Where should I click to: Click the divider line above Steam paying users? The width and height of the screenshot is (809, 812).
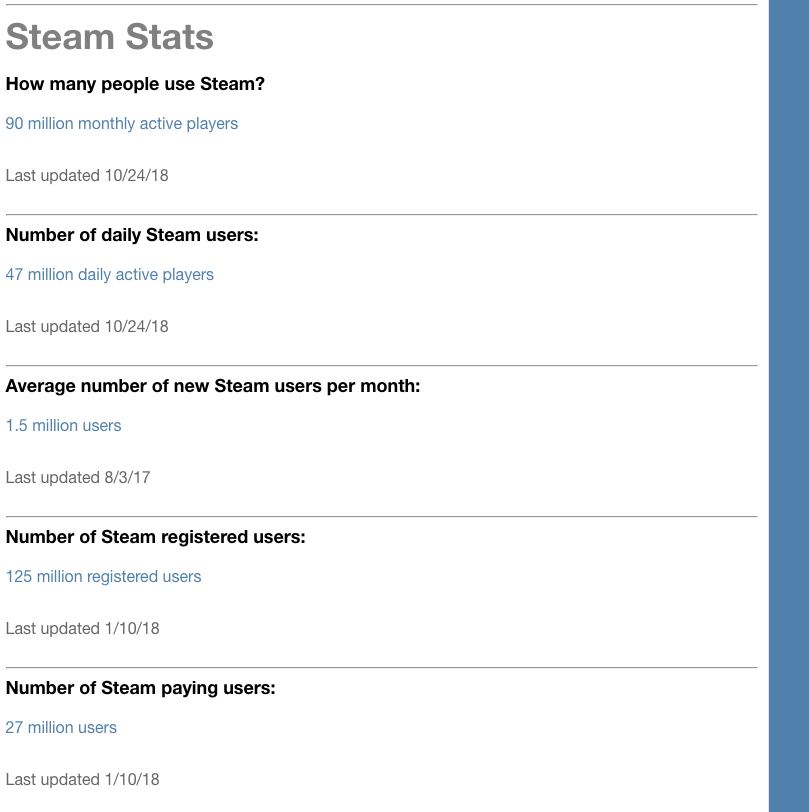click(x=382, y=668)
